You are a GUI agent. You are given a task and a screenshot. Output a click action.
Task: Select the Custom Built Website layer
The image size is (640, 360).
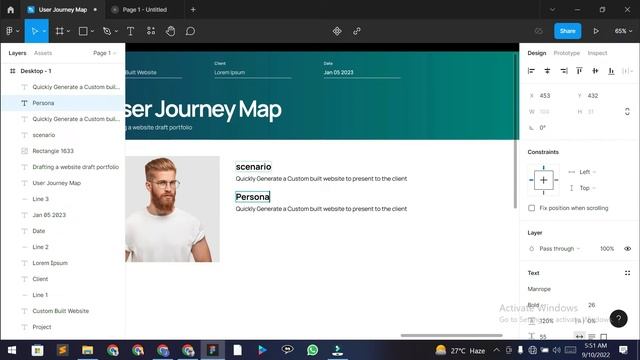(x=62, y=311)
